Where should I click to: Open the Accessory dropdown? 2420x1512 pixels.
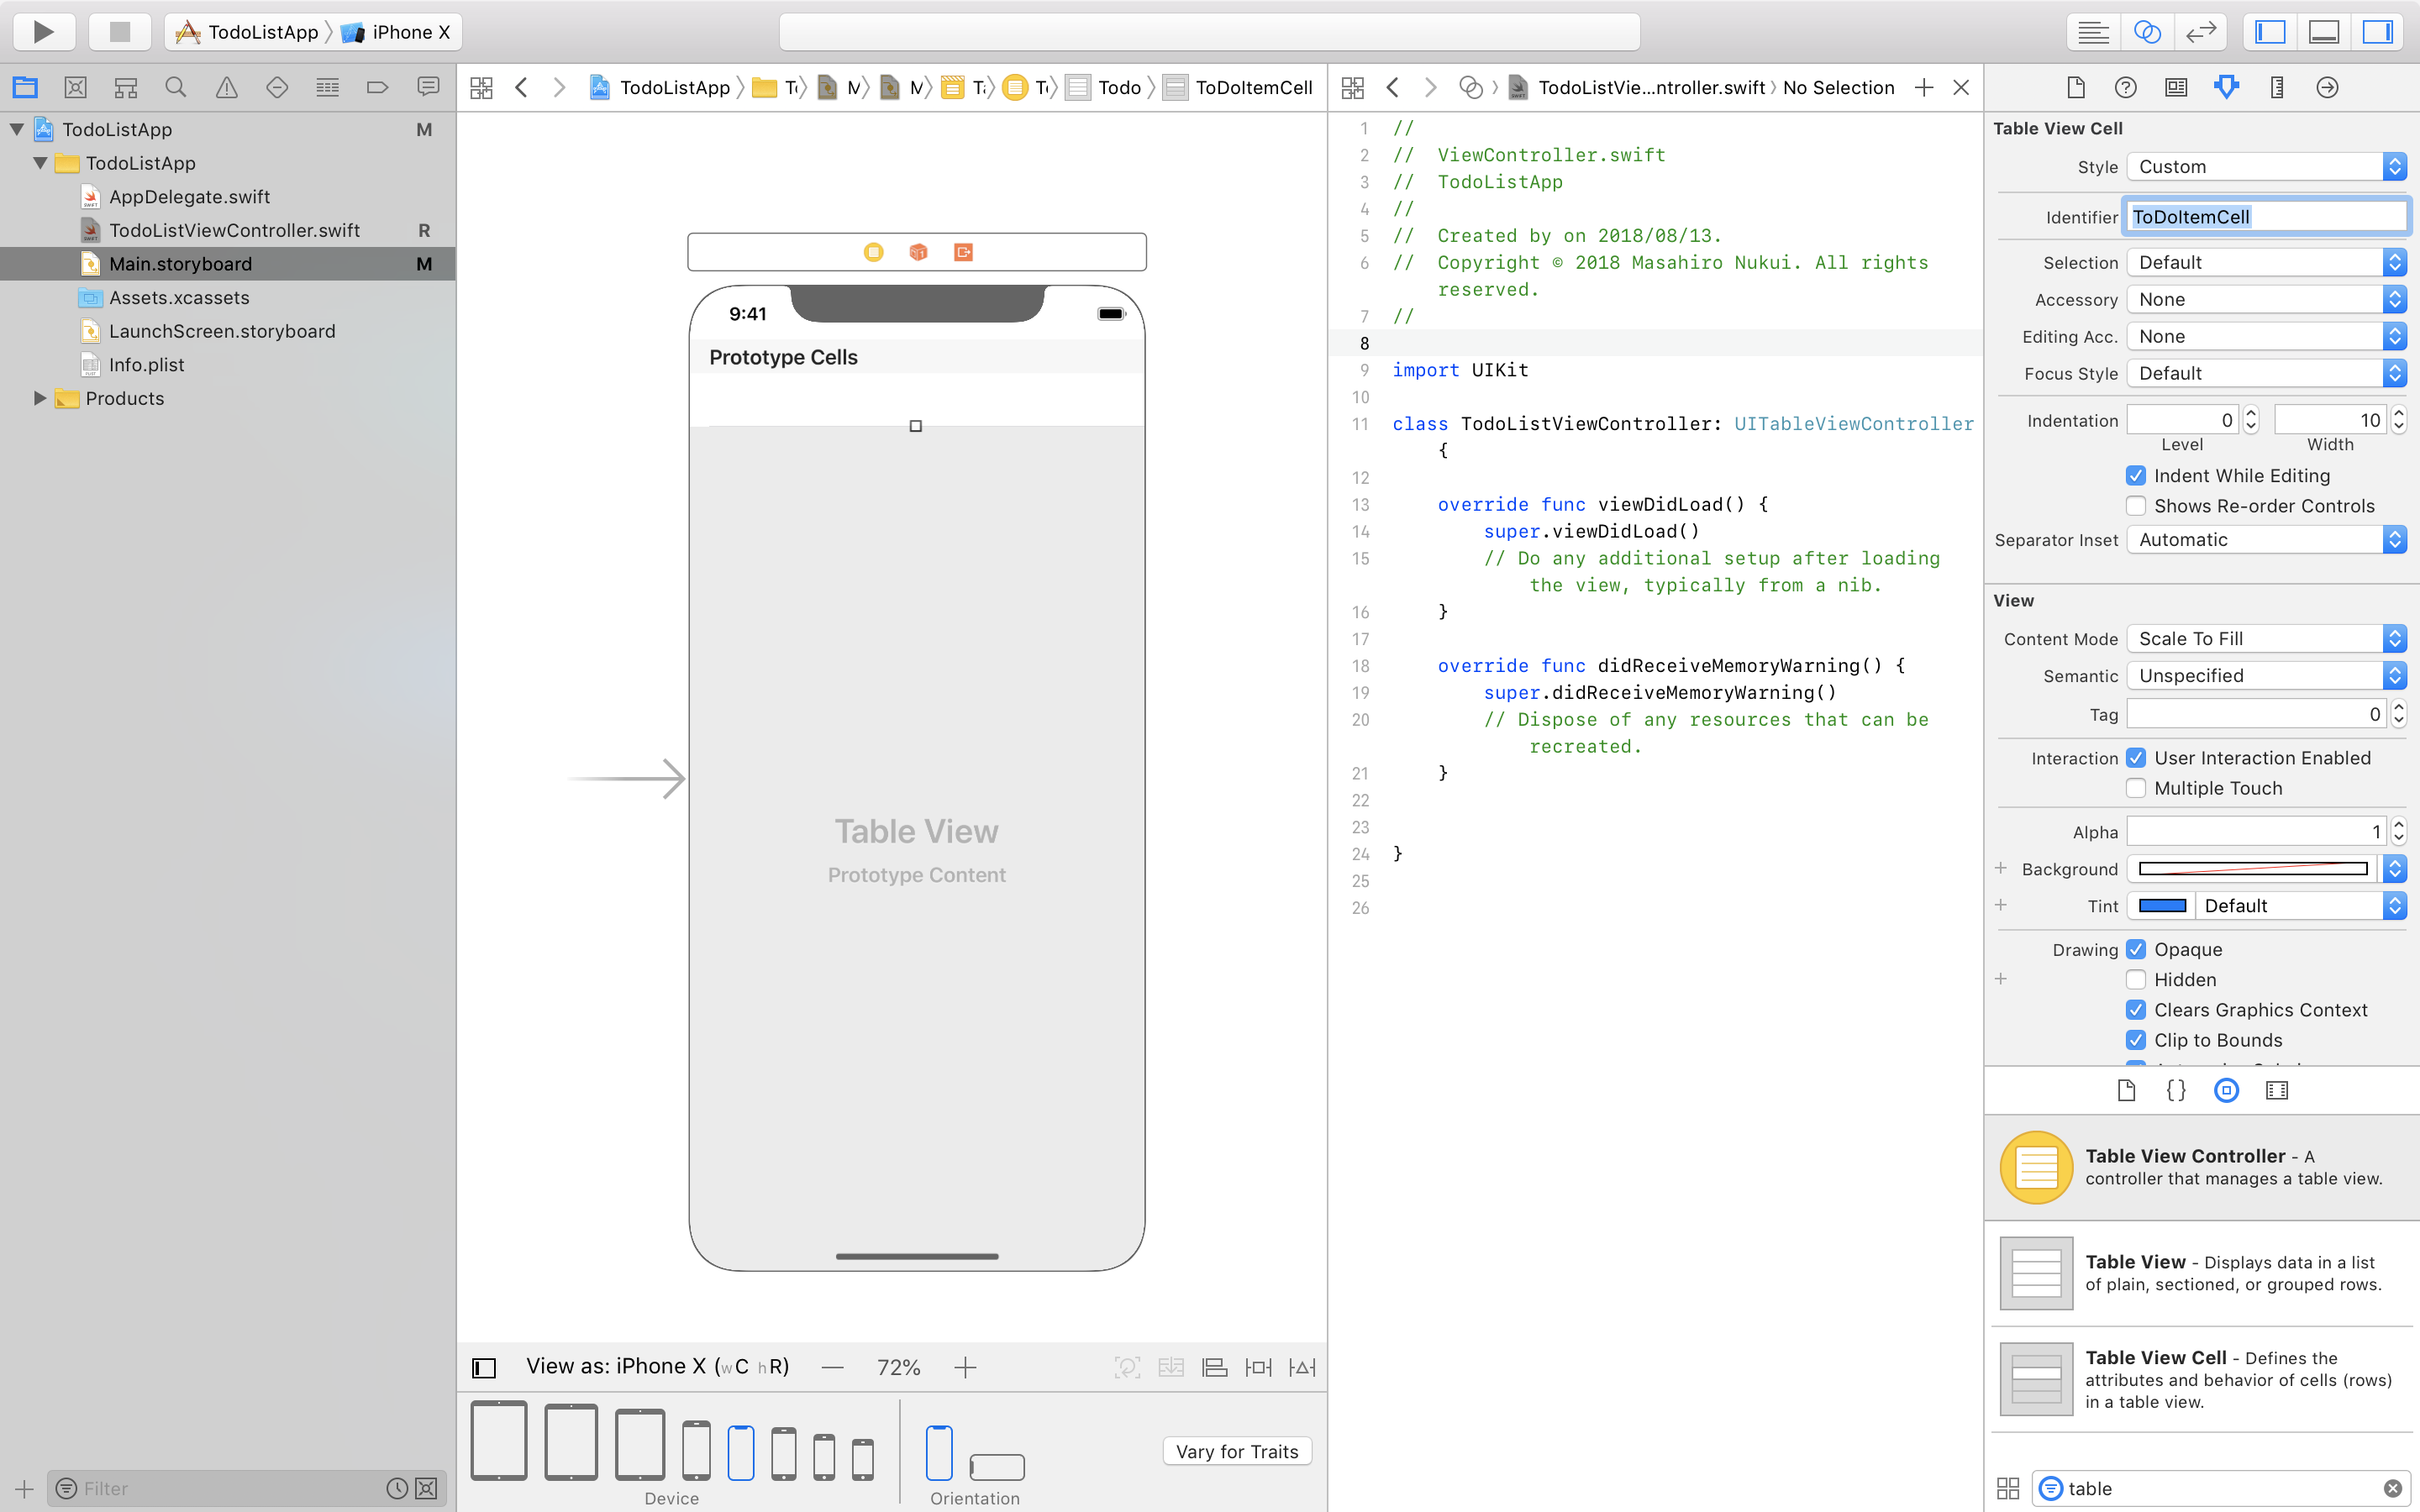[2265, 299]
